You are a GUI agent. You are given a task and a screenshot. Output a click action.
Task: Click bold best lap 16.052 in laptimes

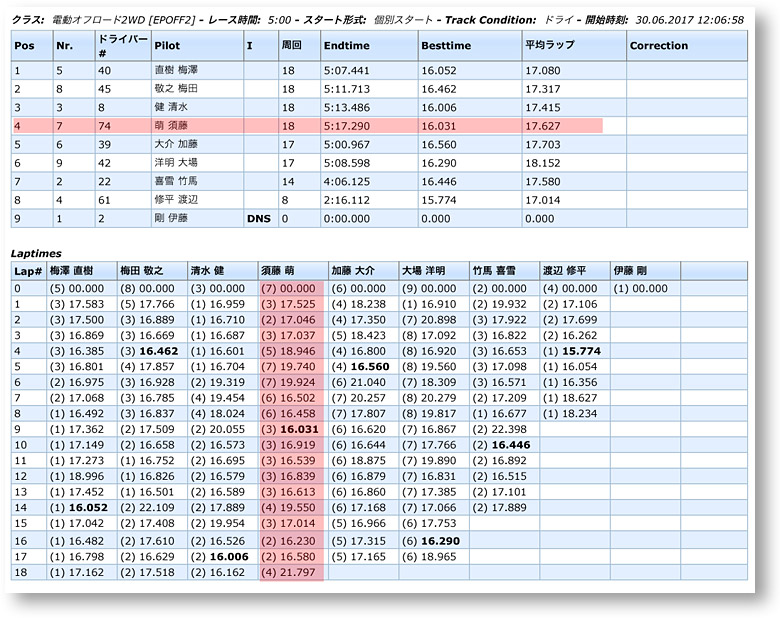[x=88, y=508]
